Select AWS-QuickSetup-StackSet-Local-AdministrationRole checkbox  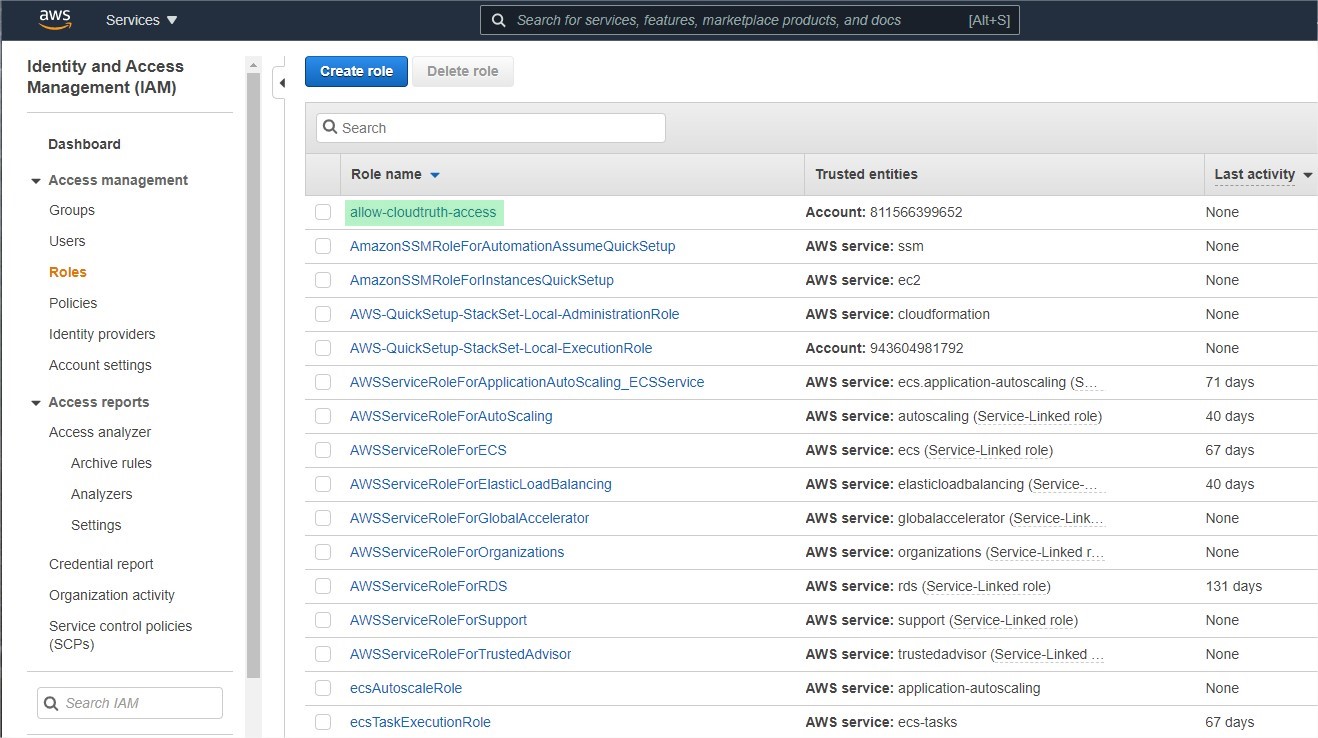[323, 314]
